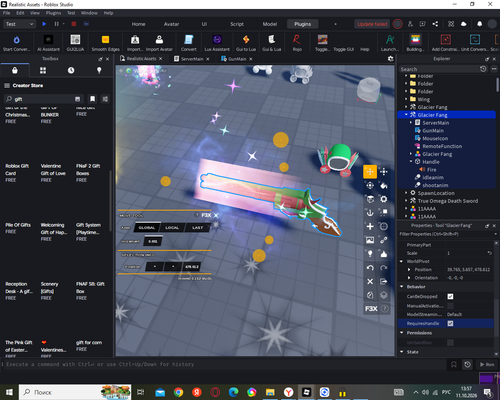The image size is (500, 400).
Task: Open the F3X help question mark
Action: tap(385, 309)
